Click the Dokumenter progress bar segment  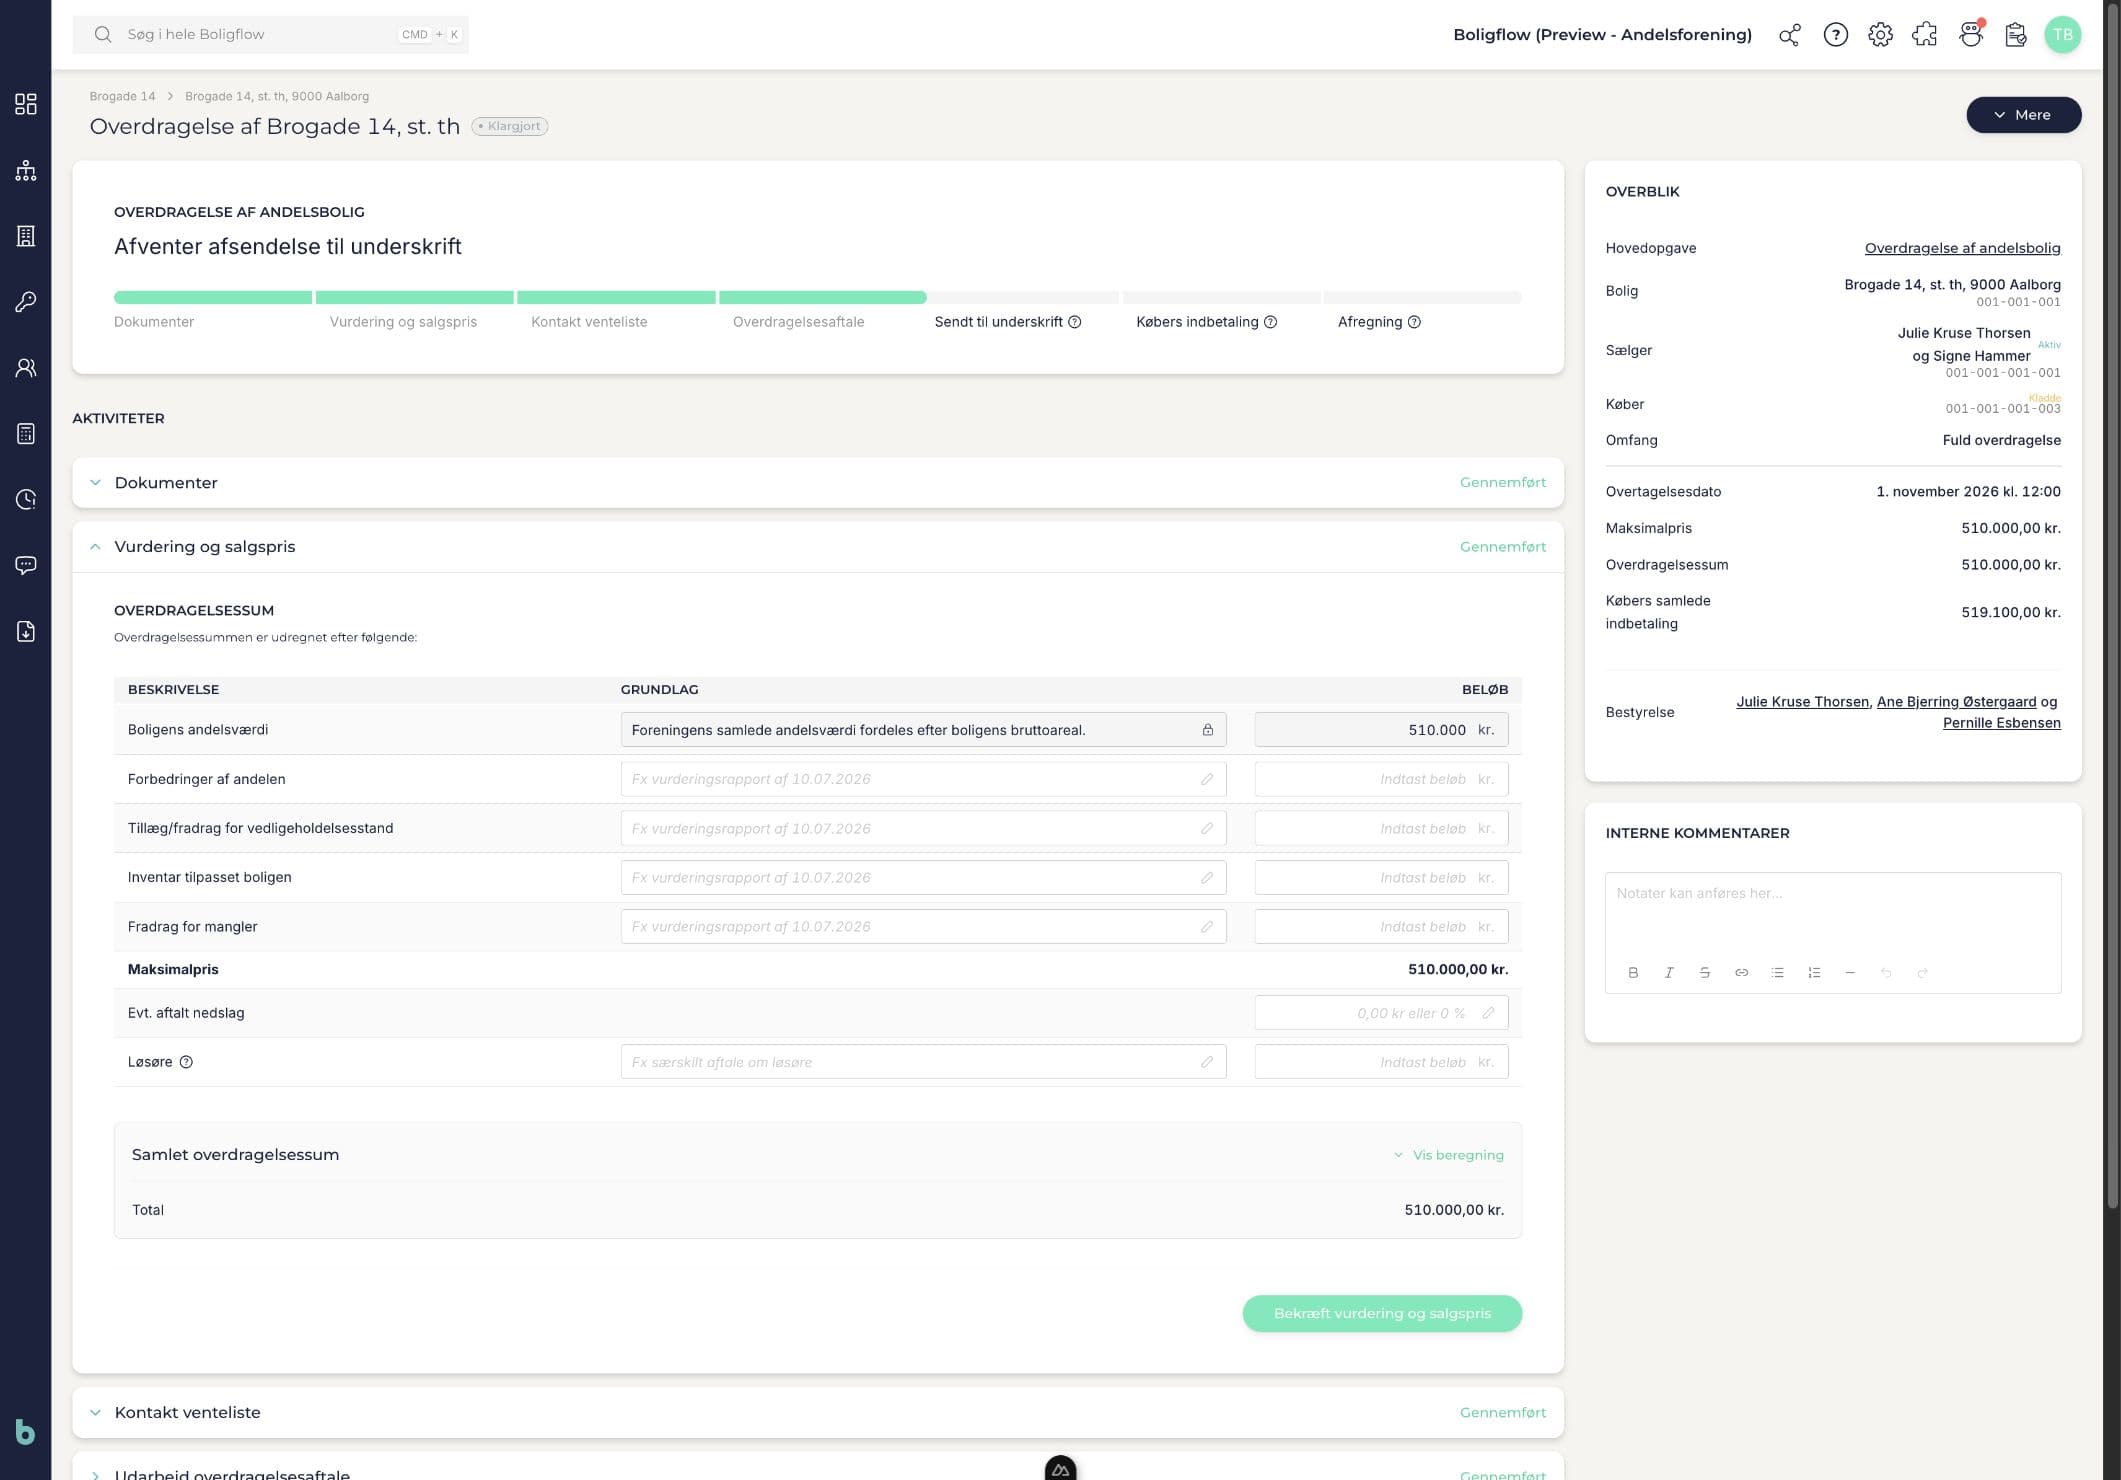click(213, 297)
